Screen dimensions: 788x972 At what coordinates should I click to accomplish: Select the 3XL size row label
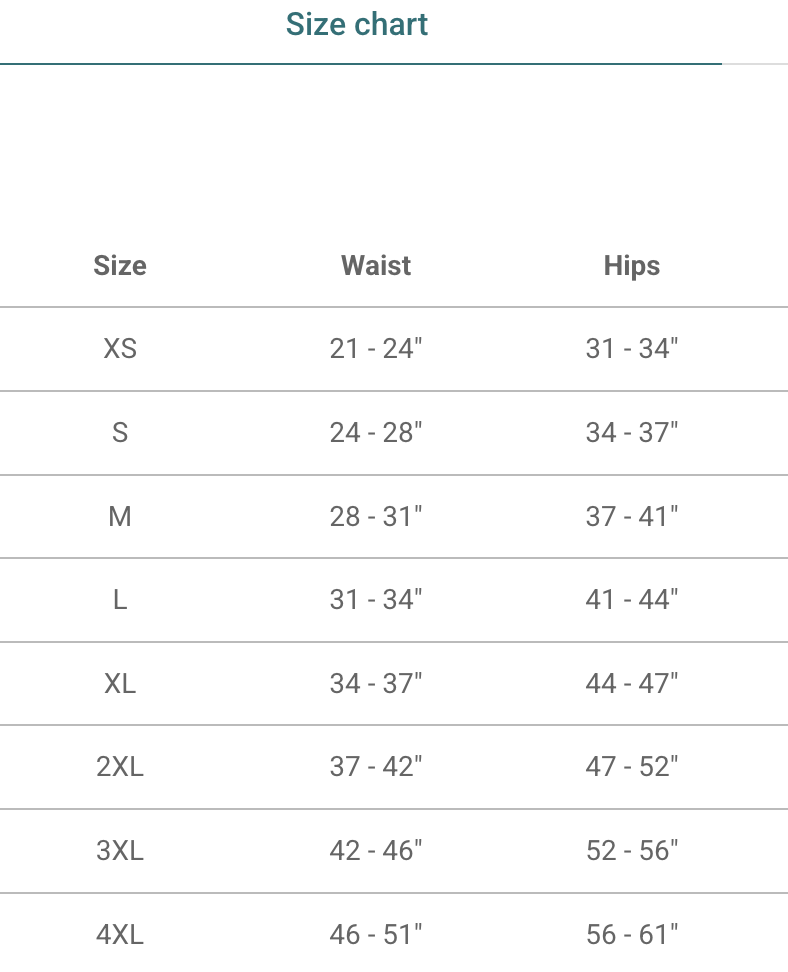tap(120, 851)
